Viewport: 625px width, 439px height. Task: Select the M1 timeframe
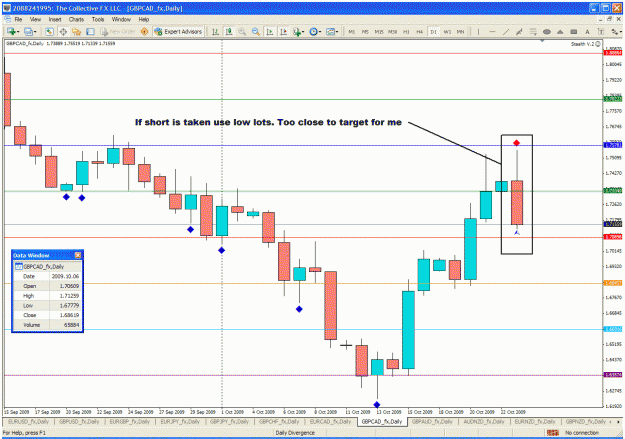coord(352,31)
